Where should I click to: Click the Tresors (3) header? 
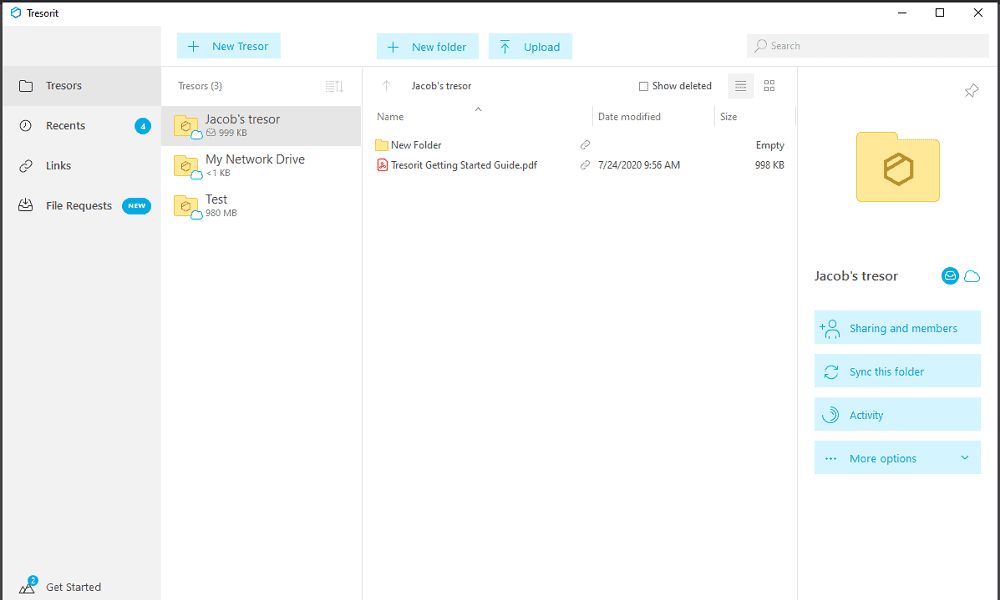click(200, 86)
